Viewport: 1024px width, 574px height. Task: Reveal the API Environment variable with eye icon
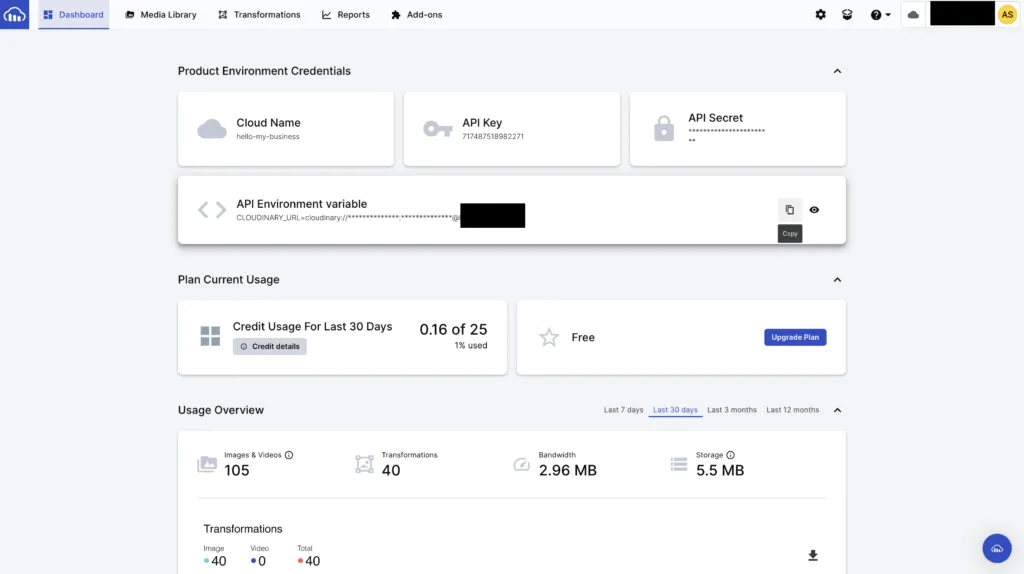click(814, 210)
